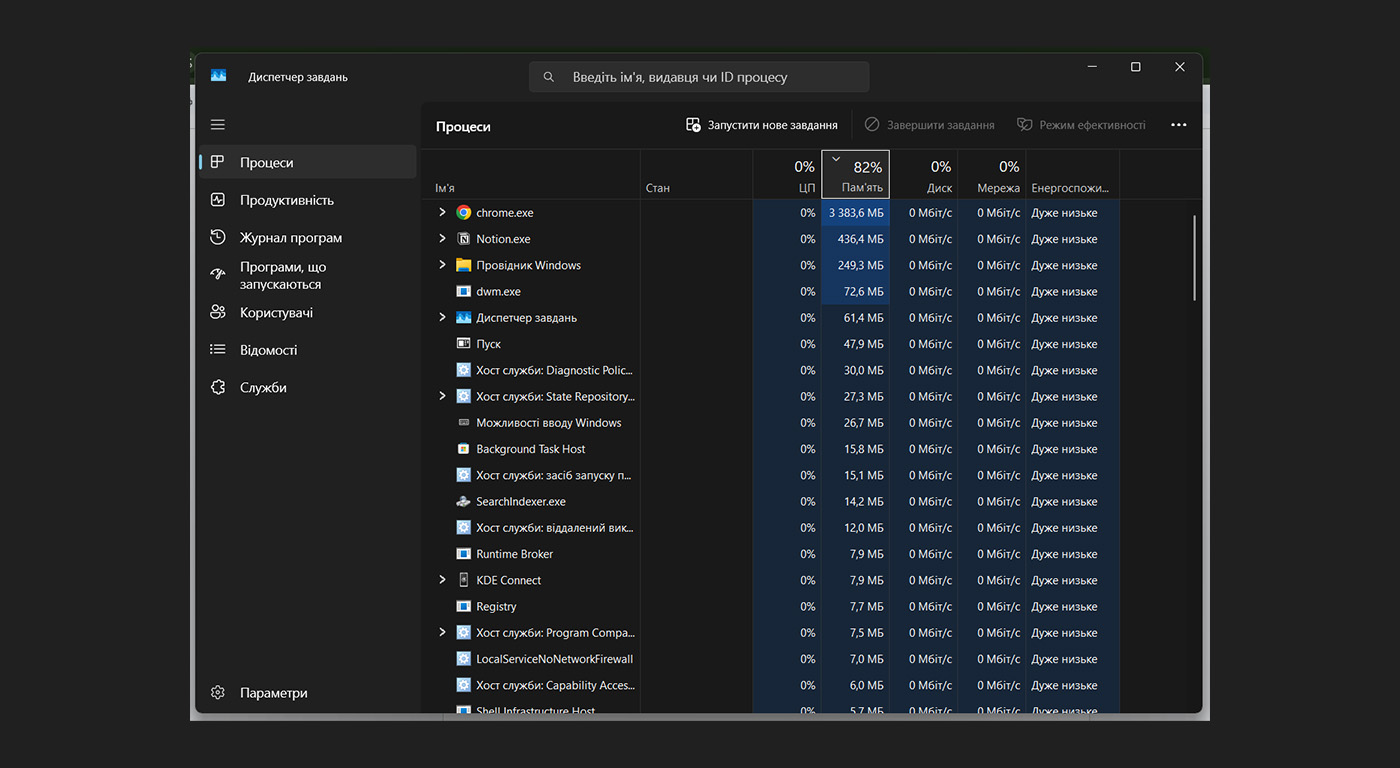This screenshot has width=1400, height=768.
Task: Click the 3 383,6 МБ memory value
Action: 856,213
